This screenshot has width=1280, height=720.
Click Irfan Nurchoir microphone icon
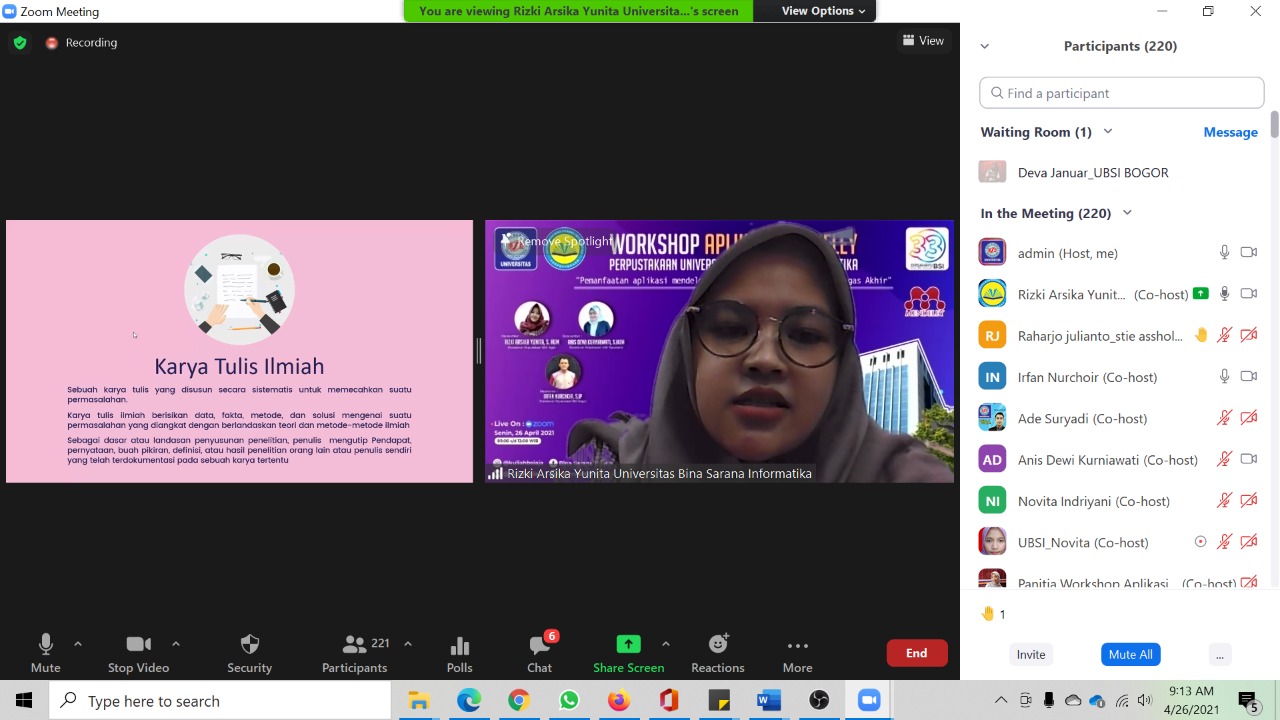point(1224,377)
